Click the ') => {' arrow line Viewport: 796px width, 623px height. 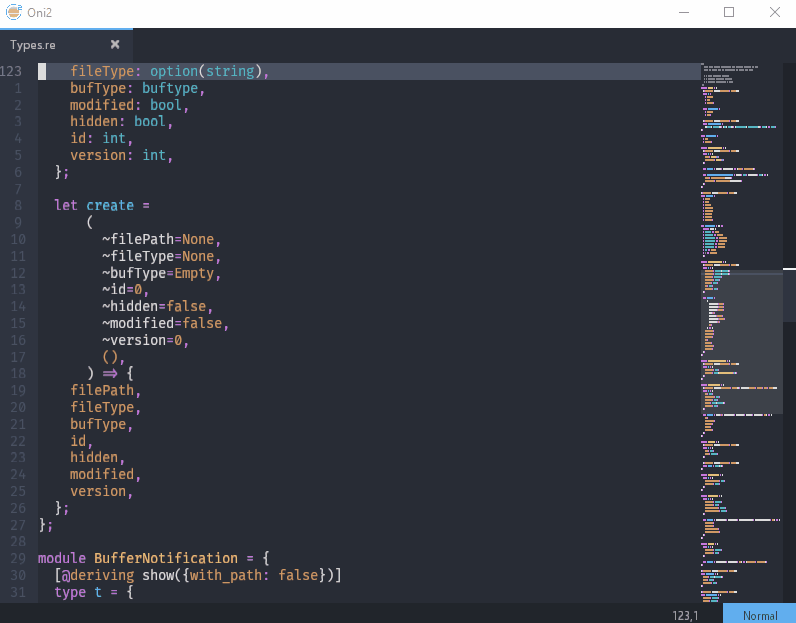pyautogui.click(x=110, y=374)
